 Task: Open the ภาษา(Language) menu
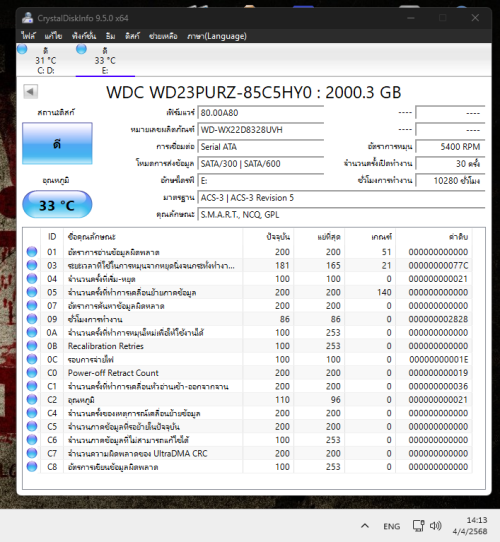[x=216, y=36]
